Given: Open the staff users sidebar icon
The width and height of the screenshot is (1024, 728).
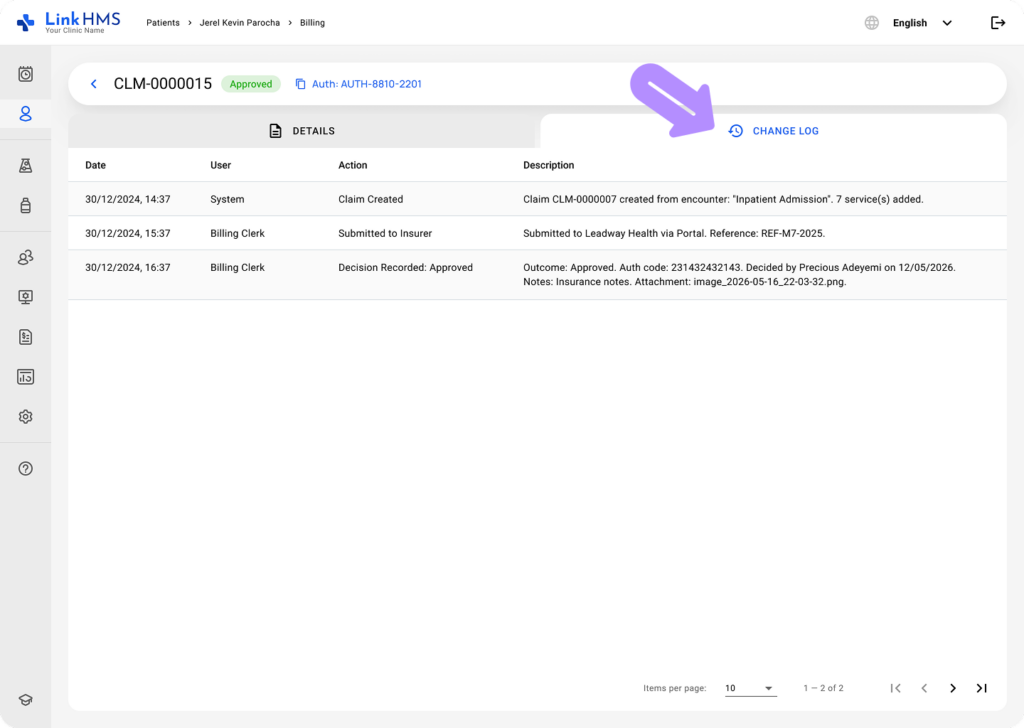Looking at the screenshot, I should point(25,257).
